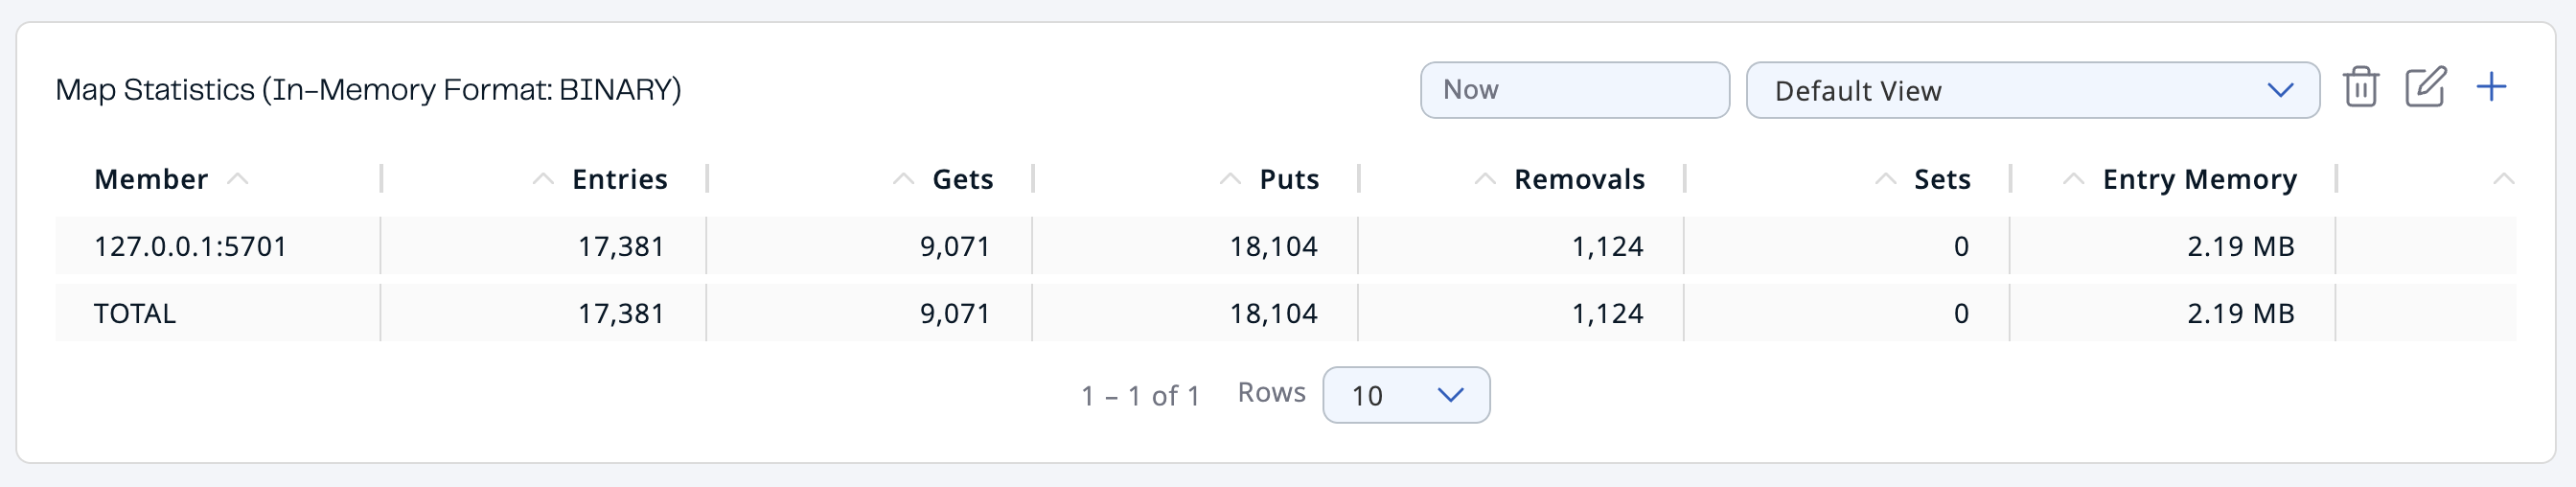
Task: Click the plus add view icon
Action: click(x=2491, y=87)
